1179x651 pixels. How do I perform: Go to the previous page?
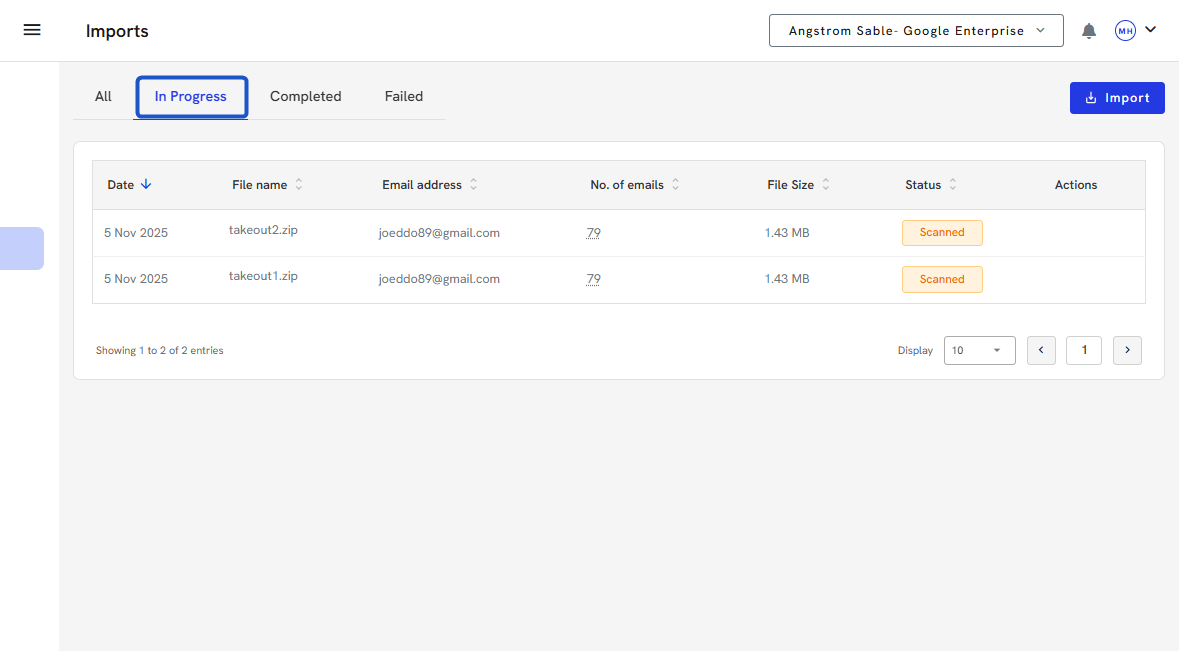[1041, 350]
